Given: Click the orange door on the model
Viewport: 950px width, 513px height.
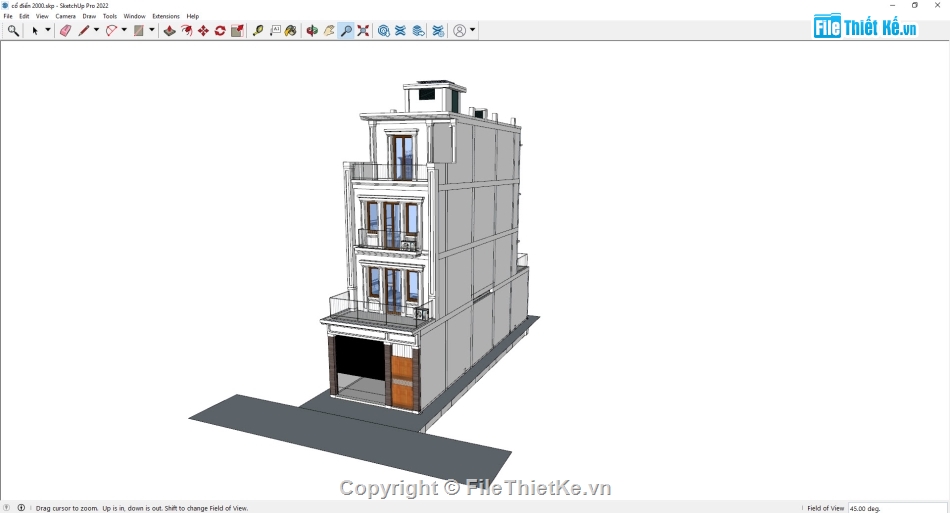Looking at the screenshot, I should click(402, 382).
